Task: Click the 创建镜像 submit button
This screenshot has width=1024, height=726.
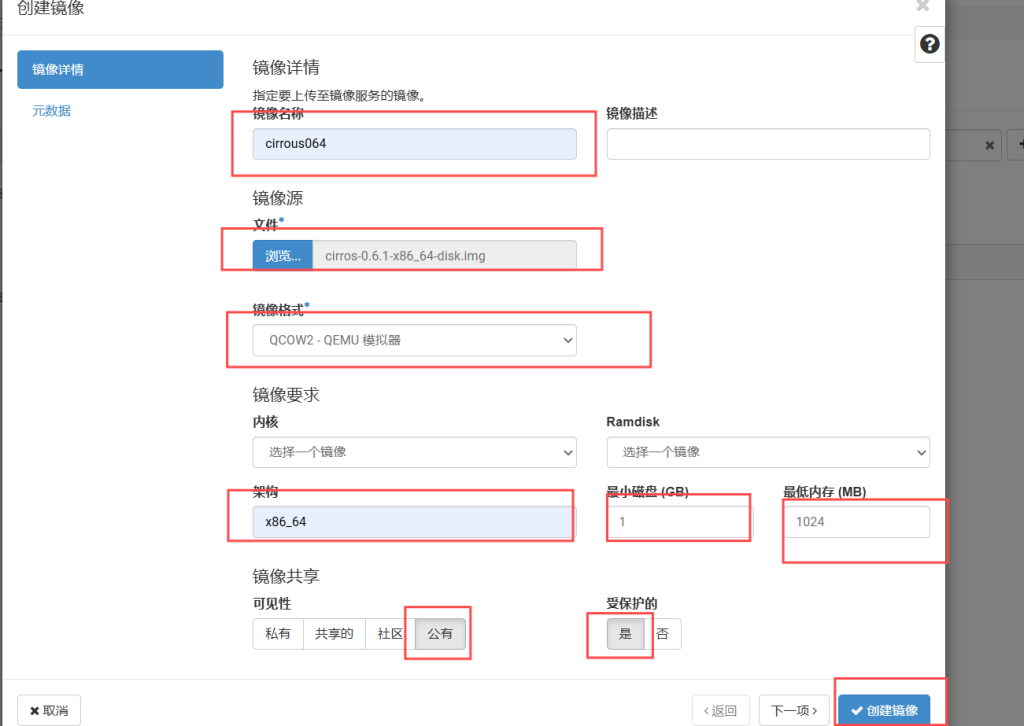Action: click(x=884, y=710)
